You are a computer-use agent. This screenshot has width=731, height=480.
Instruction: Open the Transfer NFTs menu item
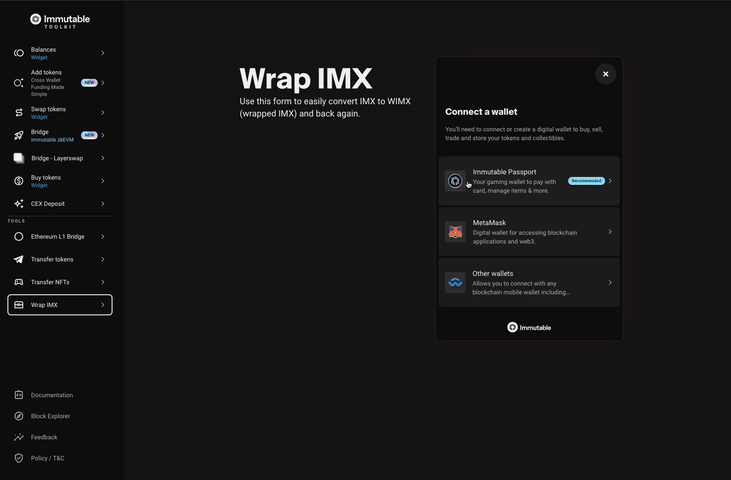(x=60, y=282)
